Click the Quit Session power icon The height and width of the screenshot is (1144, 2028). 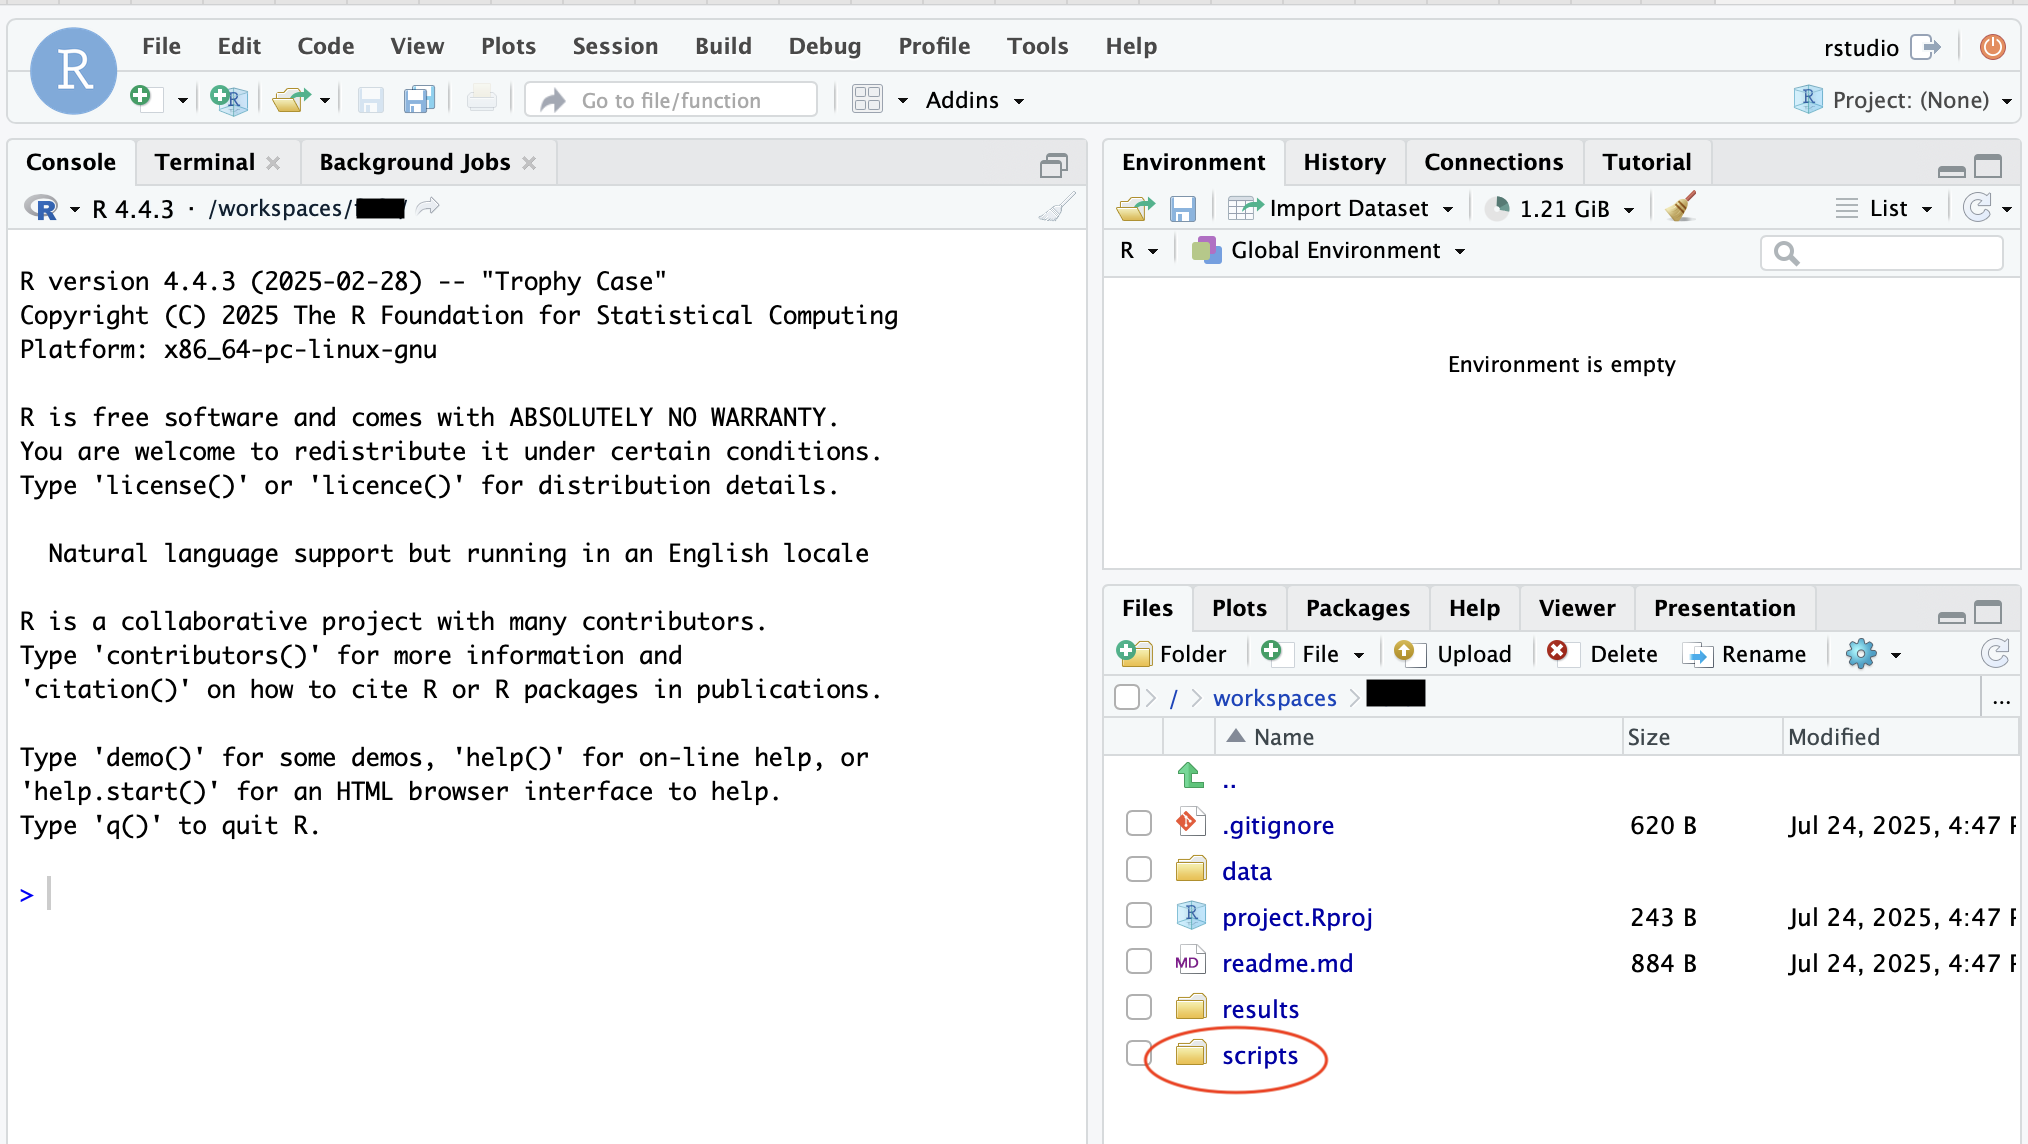click(x=1992, y=47)
